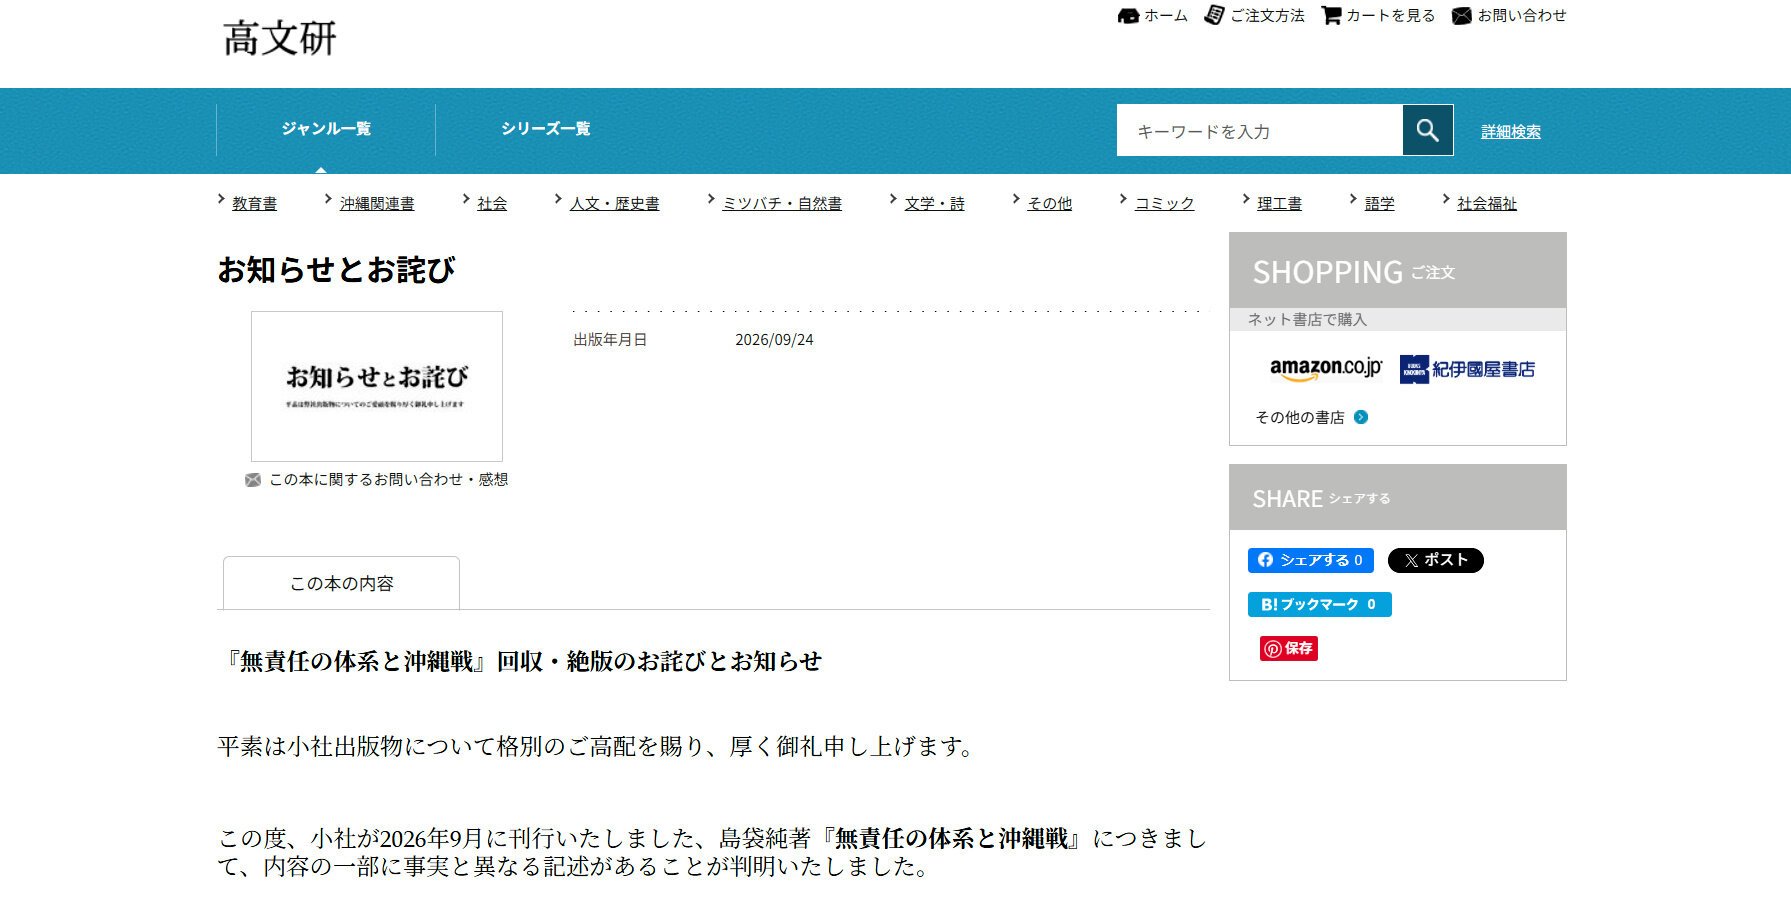Click この本に関するお問い合わせ・感想 link
The height and width of the screenshot is (905, 1791).
click(x=389, y=480)
